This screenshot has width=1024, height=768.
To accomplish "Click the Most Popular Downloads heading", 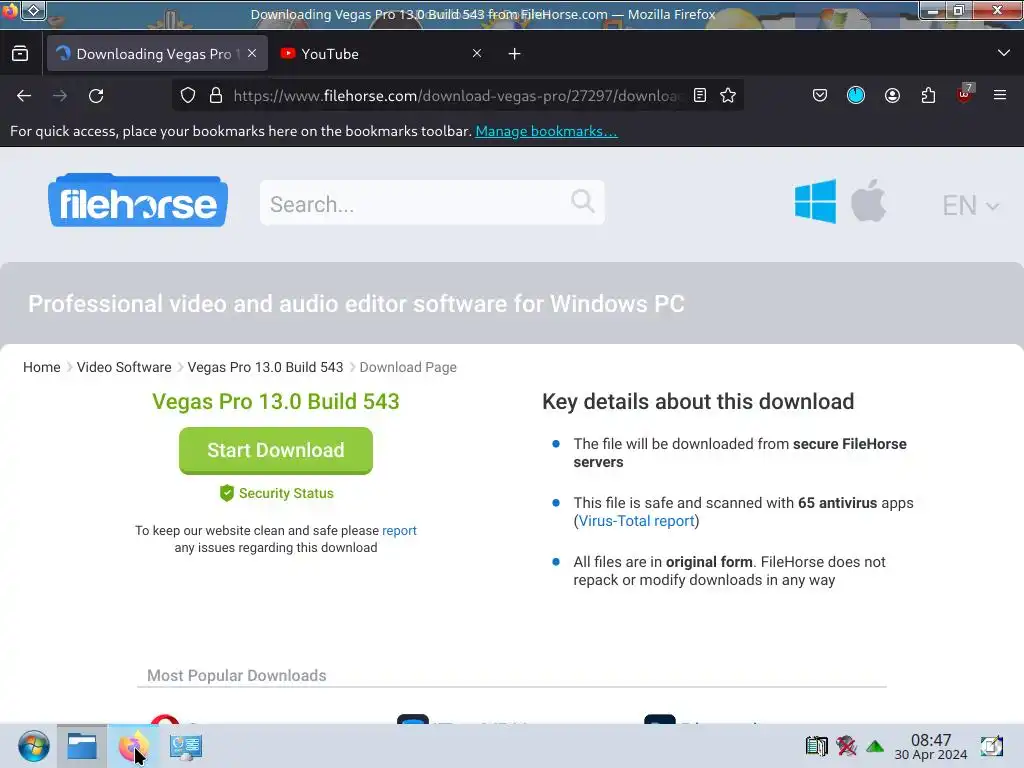I will click(x=236, y=675).
